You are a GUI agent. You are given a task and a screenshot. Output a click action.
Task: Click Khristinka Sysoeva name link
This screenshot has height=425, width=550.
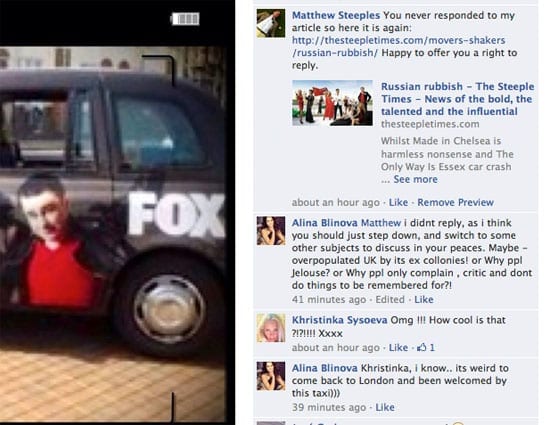(340, 320)
